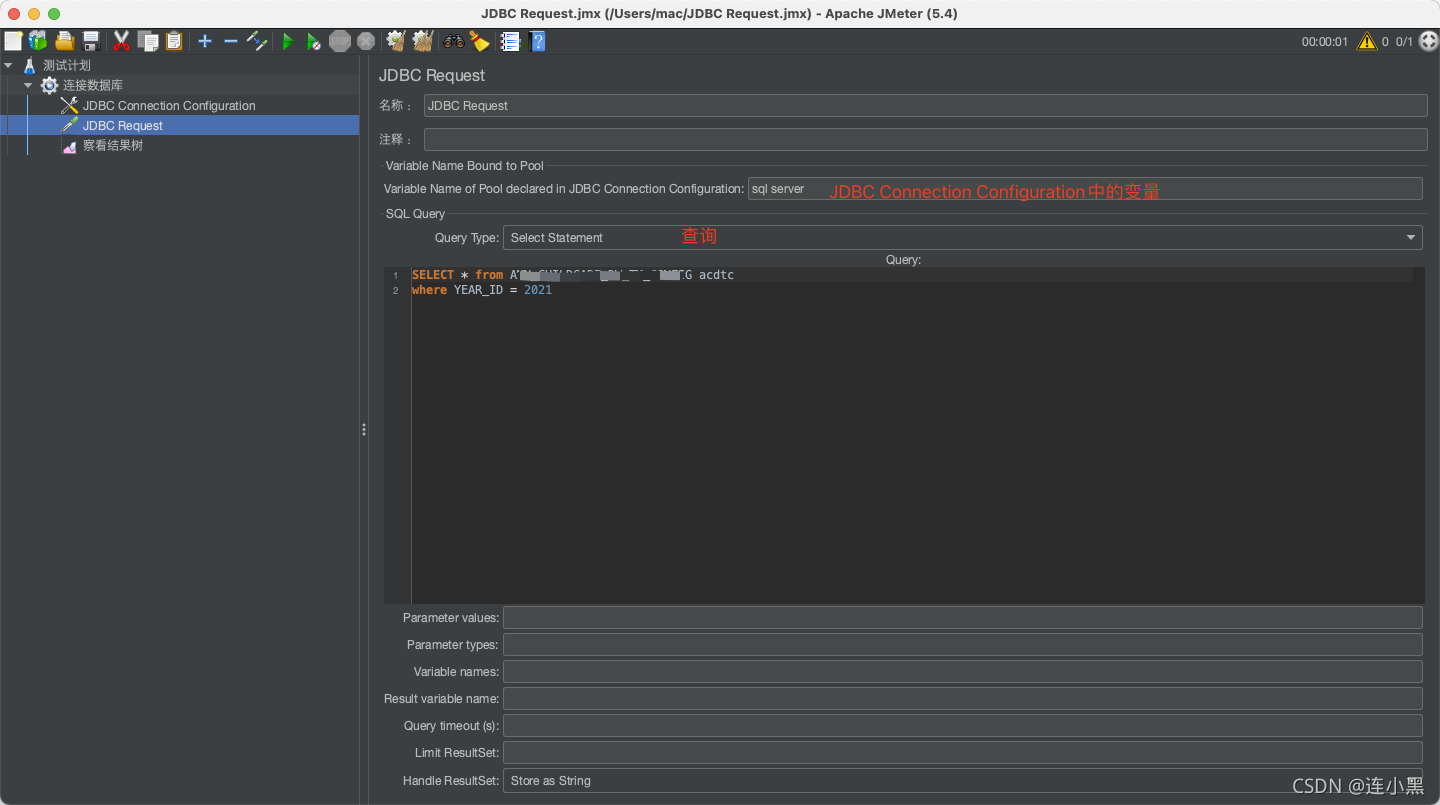
Task: Expand all tree nodes with plus icon
Action: point(205,41)
